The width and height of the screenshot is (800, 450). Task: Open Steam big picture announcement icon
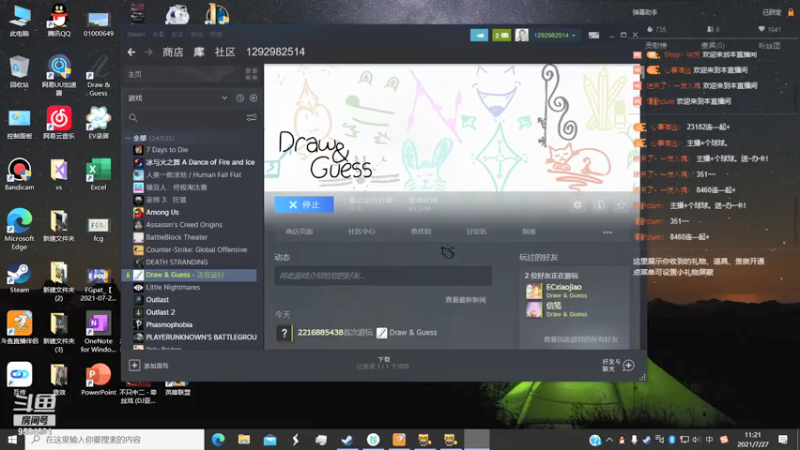tap(479, 35)
